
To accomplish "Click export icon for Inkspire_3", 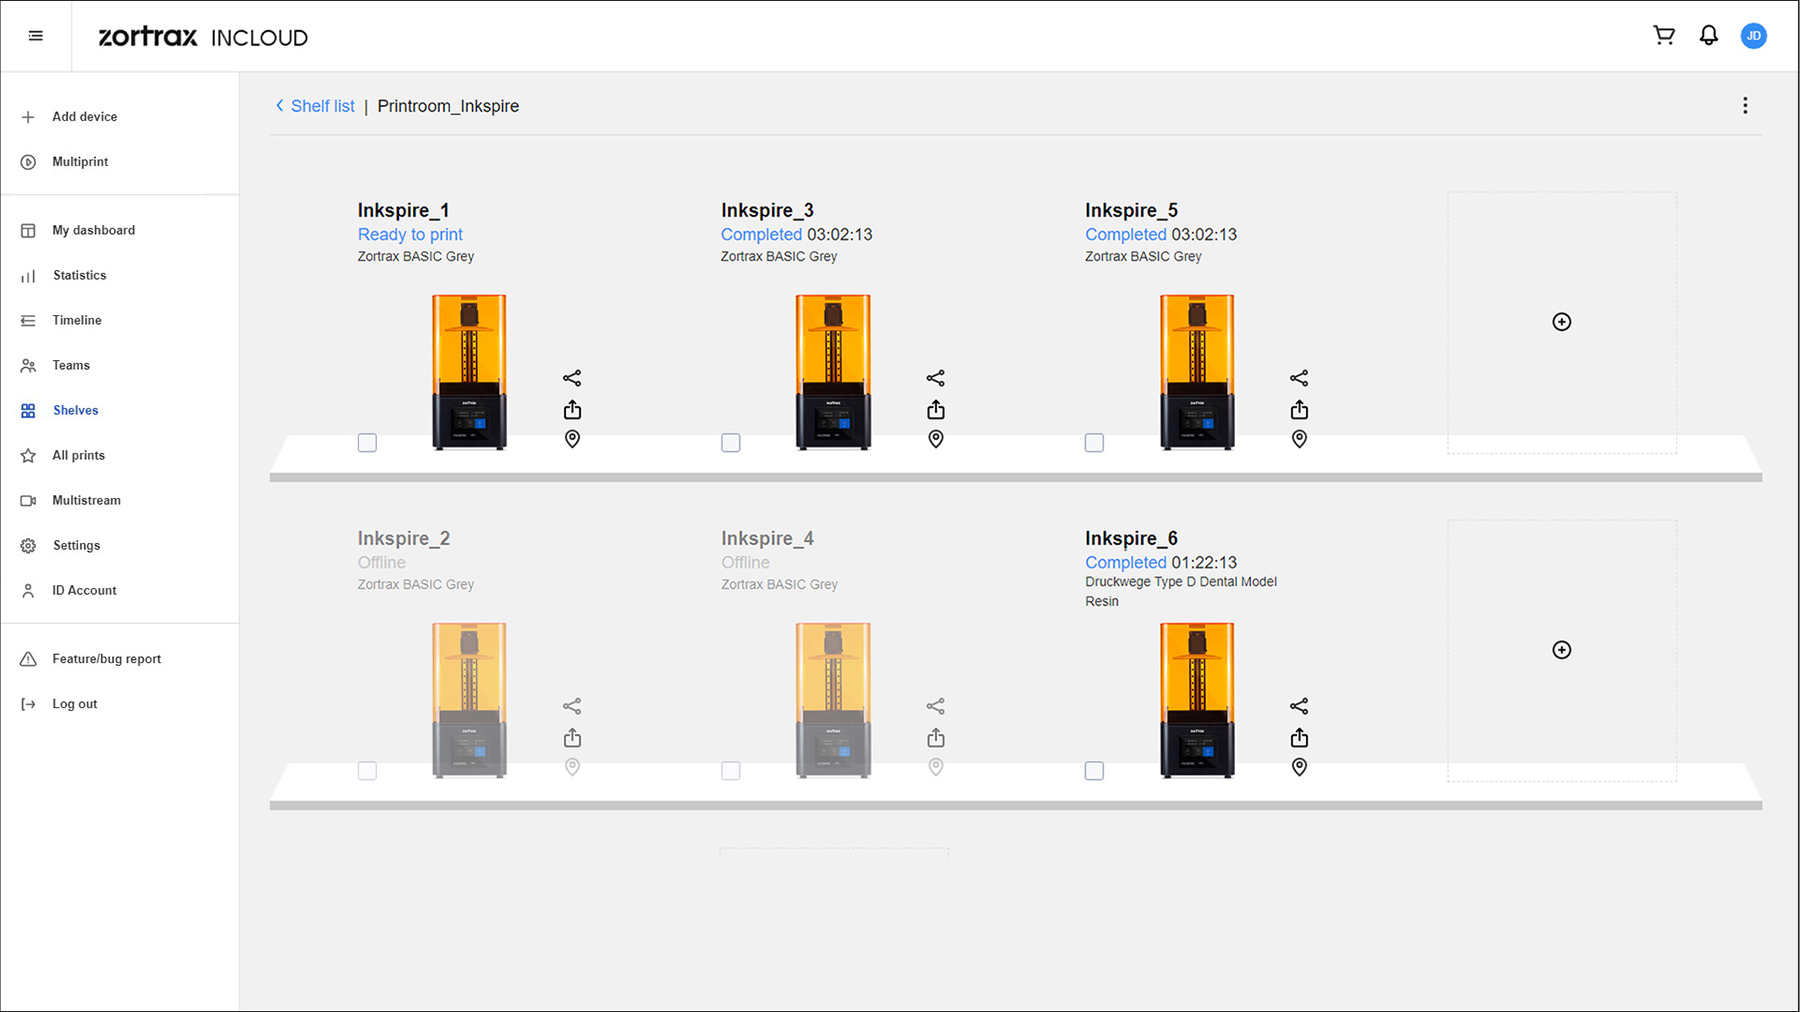I will tap(936, 410).
